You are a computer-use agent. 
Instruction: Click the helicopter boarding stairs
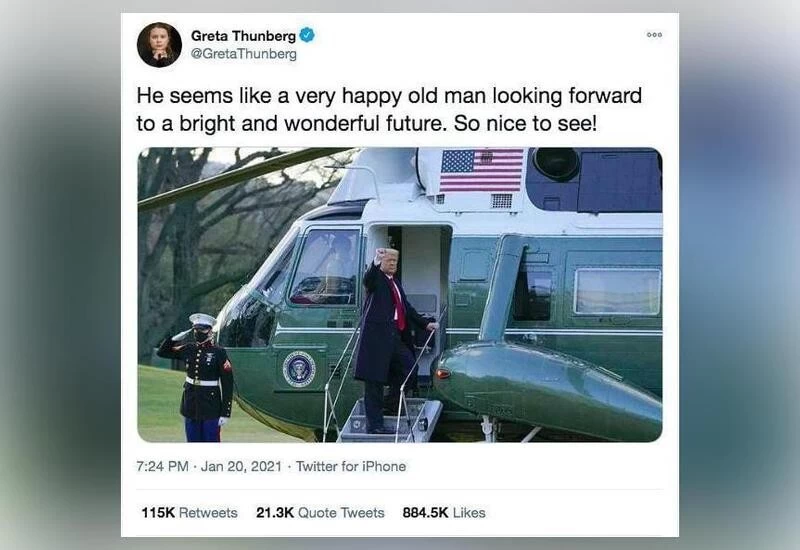tap(391, 420)
